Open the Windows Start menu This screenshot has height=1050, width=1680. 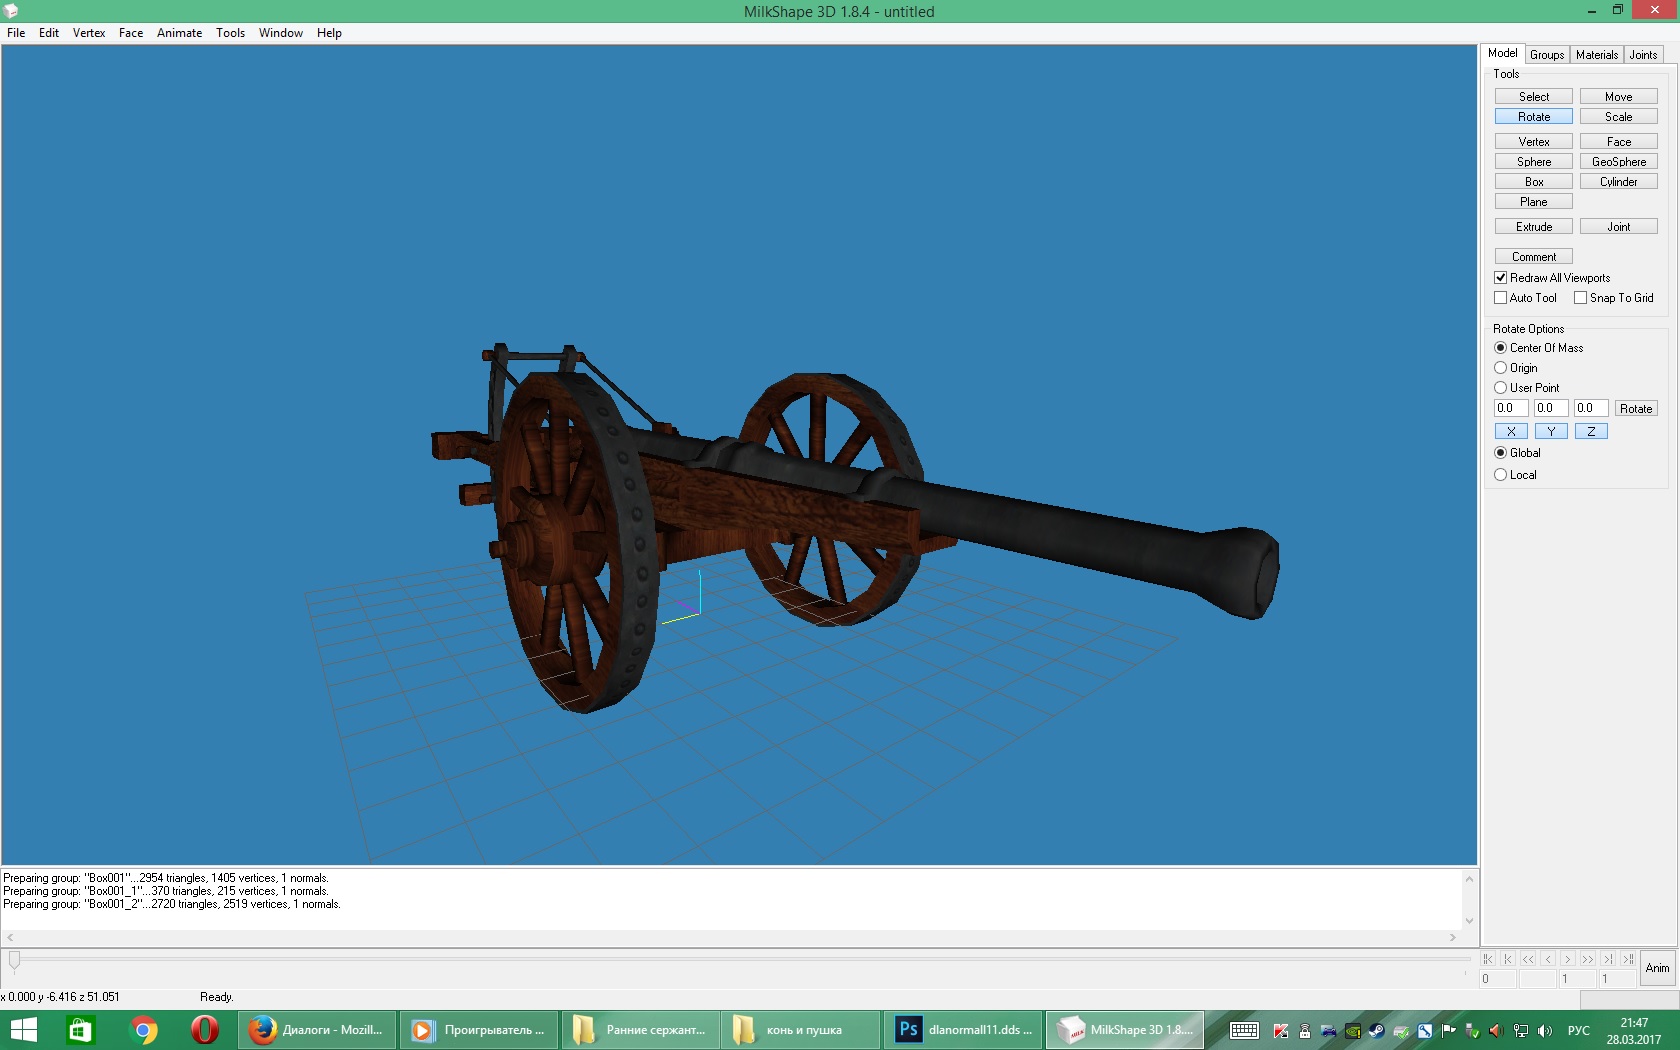click(22, 1030)
